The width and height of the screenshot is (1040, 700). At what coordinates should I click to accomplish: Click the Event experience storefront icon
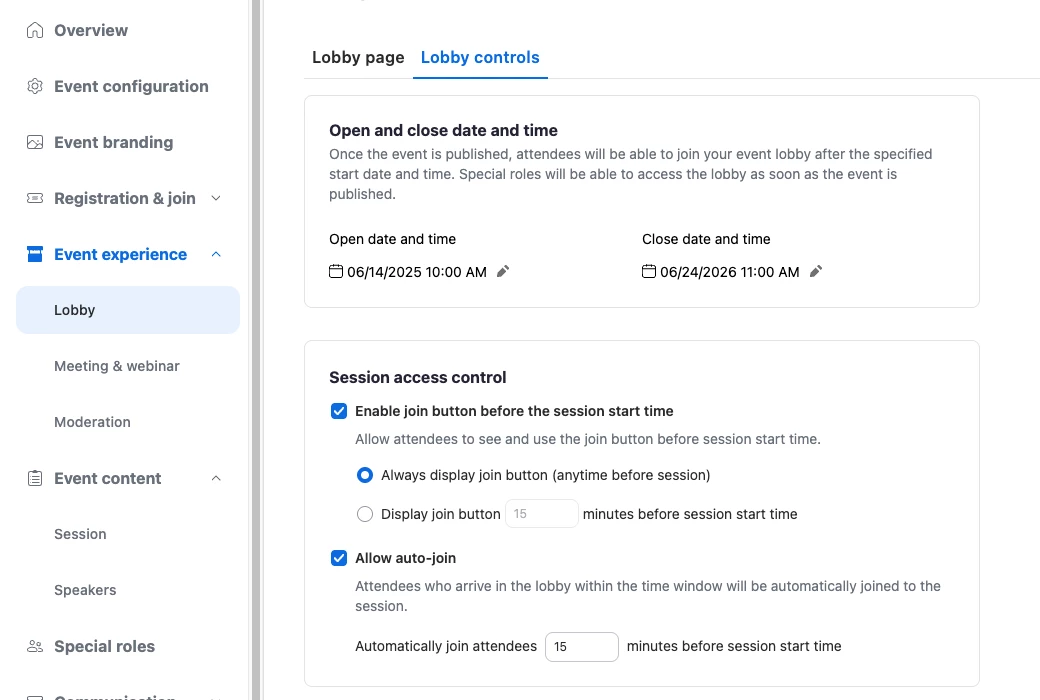[x=34, y=254]
